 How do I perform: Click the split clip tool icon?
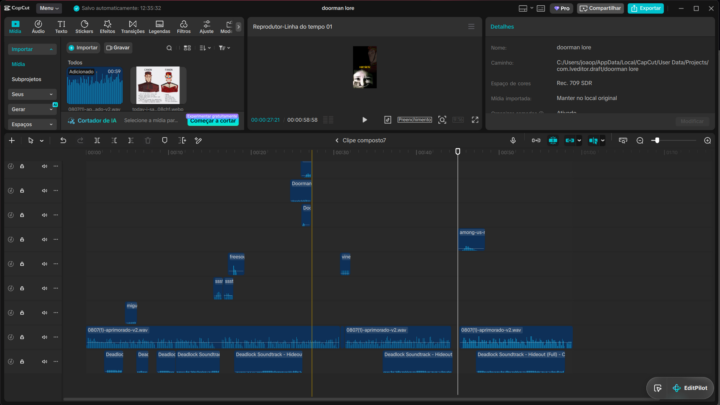point(97,141)
